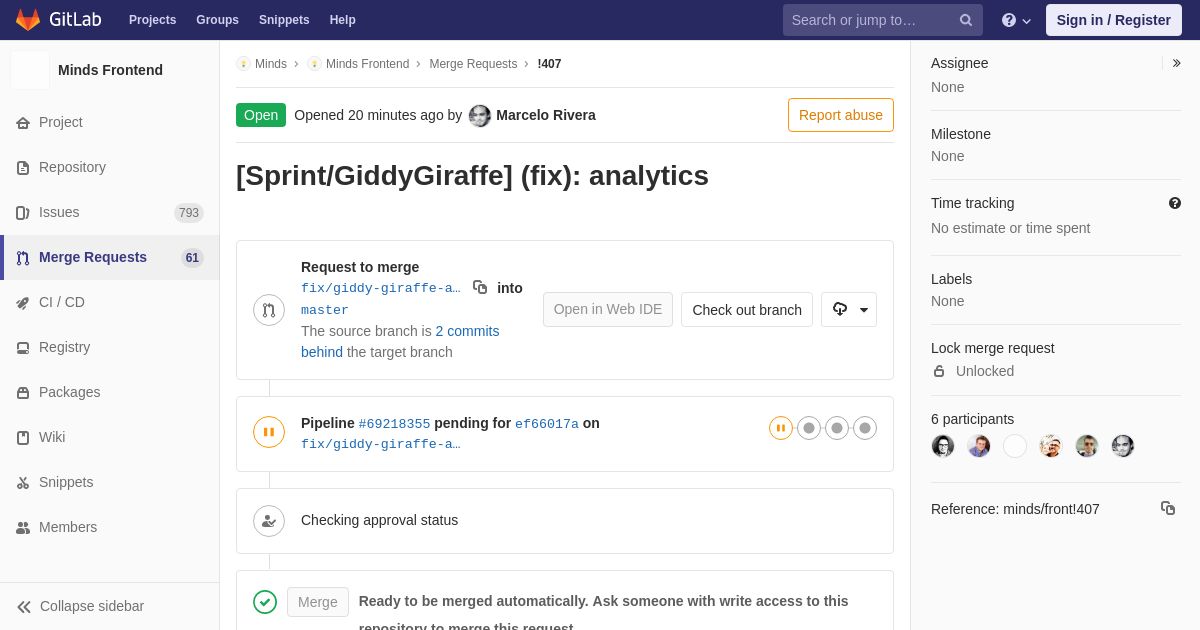Viewport: 1200px width, 630px height.
Task: Open Snippets in the top navigation
Action: (x=284, y=20)
